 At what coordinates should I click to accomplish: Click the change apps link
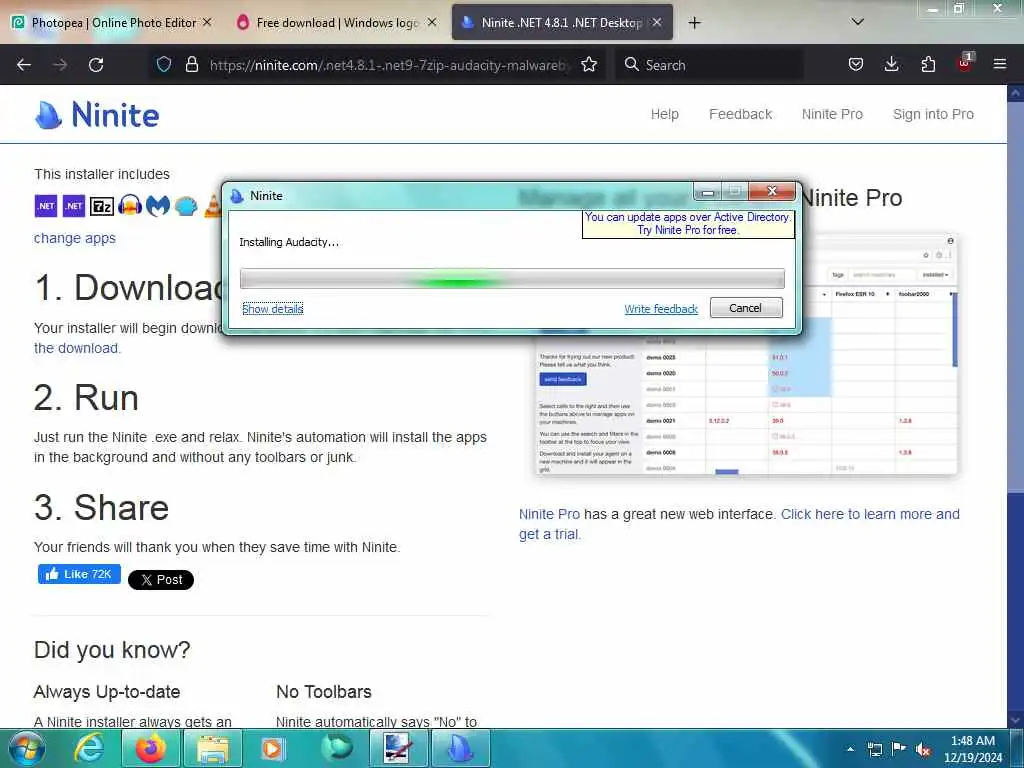(x=74, y=238)
